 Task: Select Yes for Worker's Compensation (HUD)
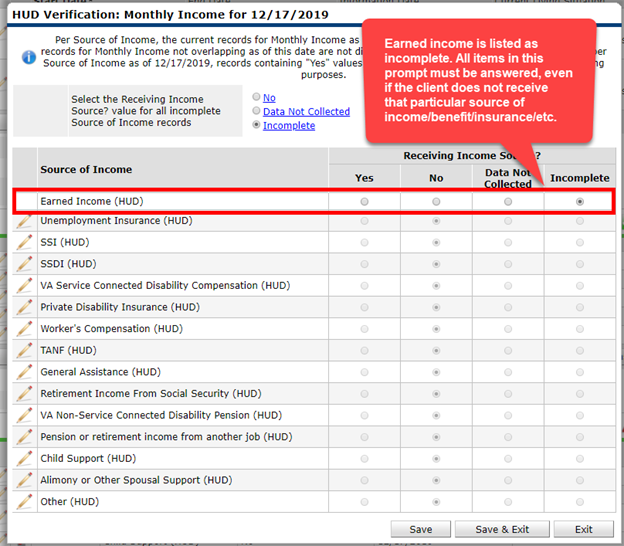(364, 329)
